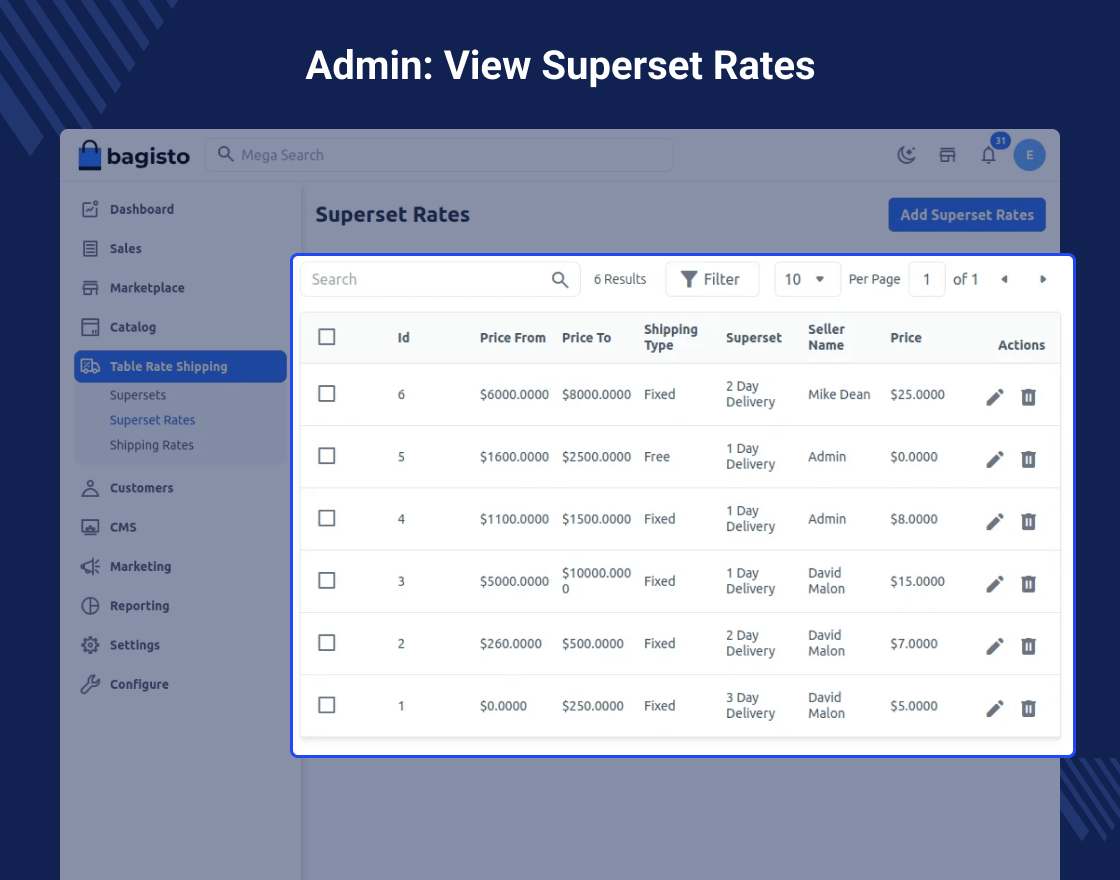This screenshot has height=880, width=1120.
Task: Go to next page arrow
Action: pos(1043,280)
